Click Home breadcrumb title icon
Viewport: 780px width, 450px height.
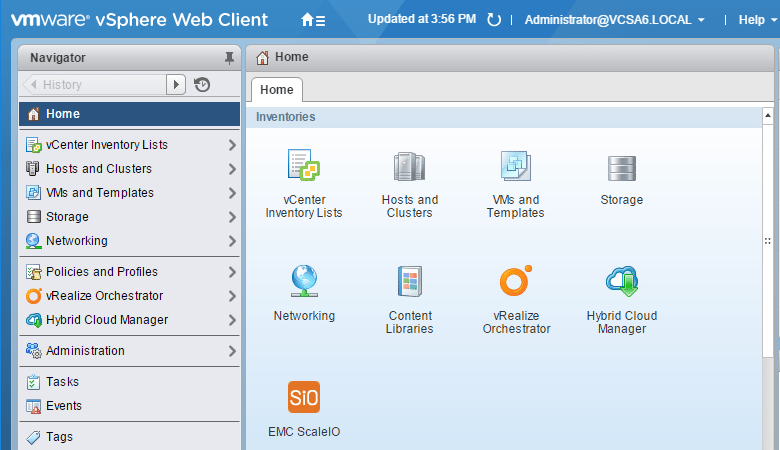pos(262,58)
